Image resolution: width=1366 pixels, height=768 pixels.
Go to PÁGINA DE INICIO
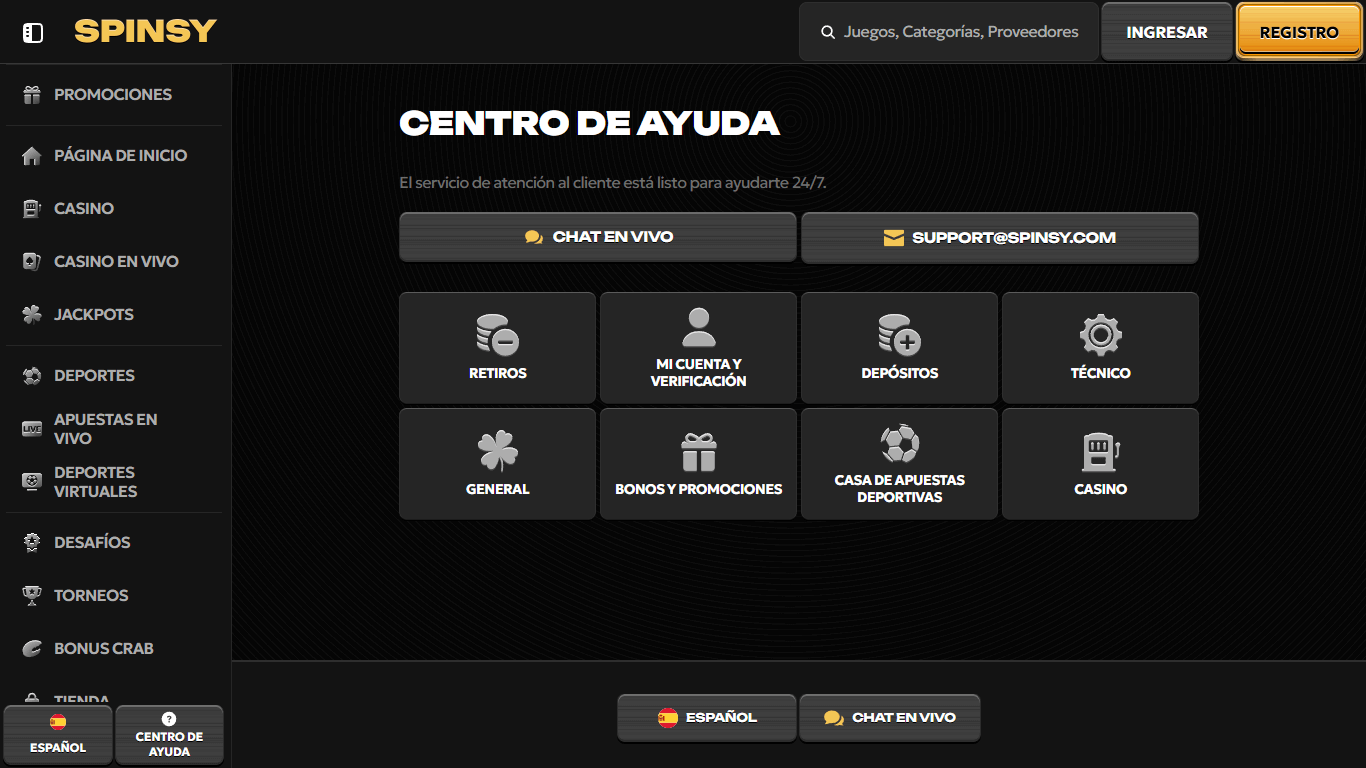tap(120, 155)
